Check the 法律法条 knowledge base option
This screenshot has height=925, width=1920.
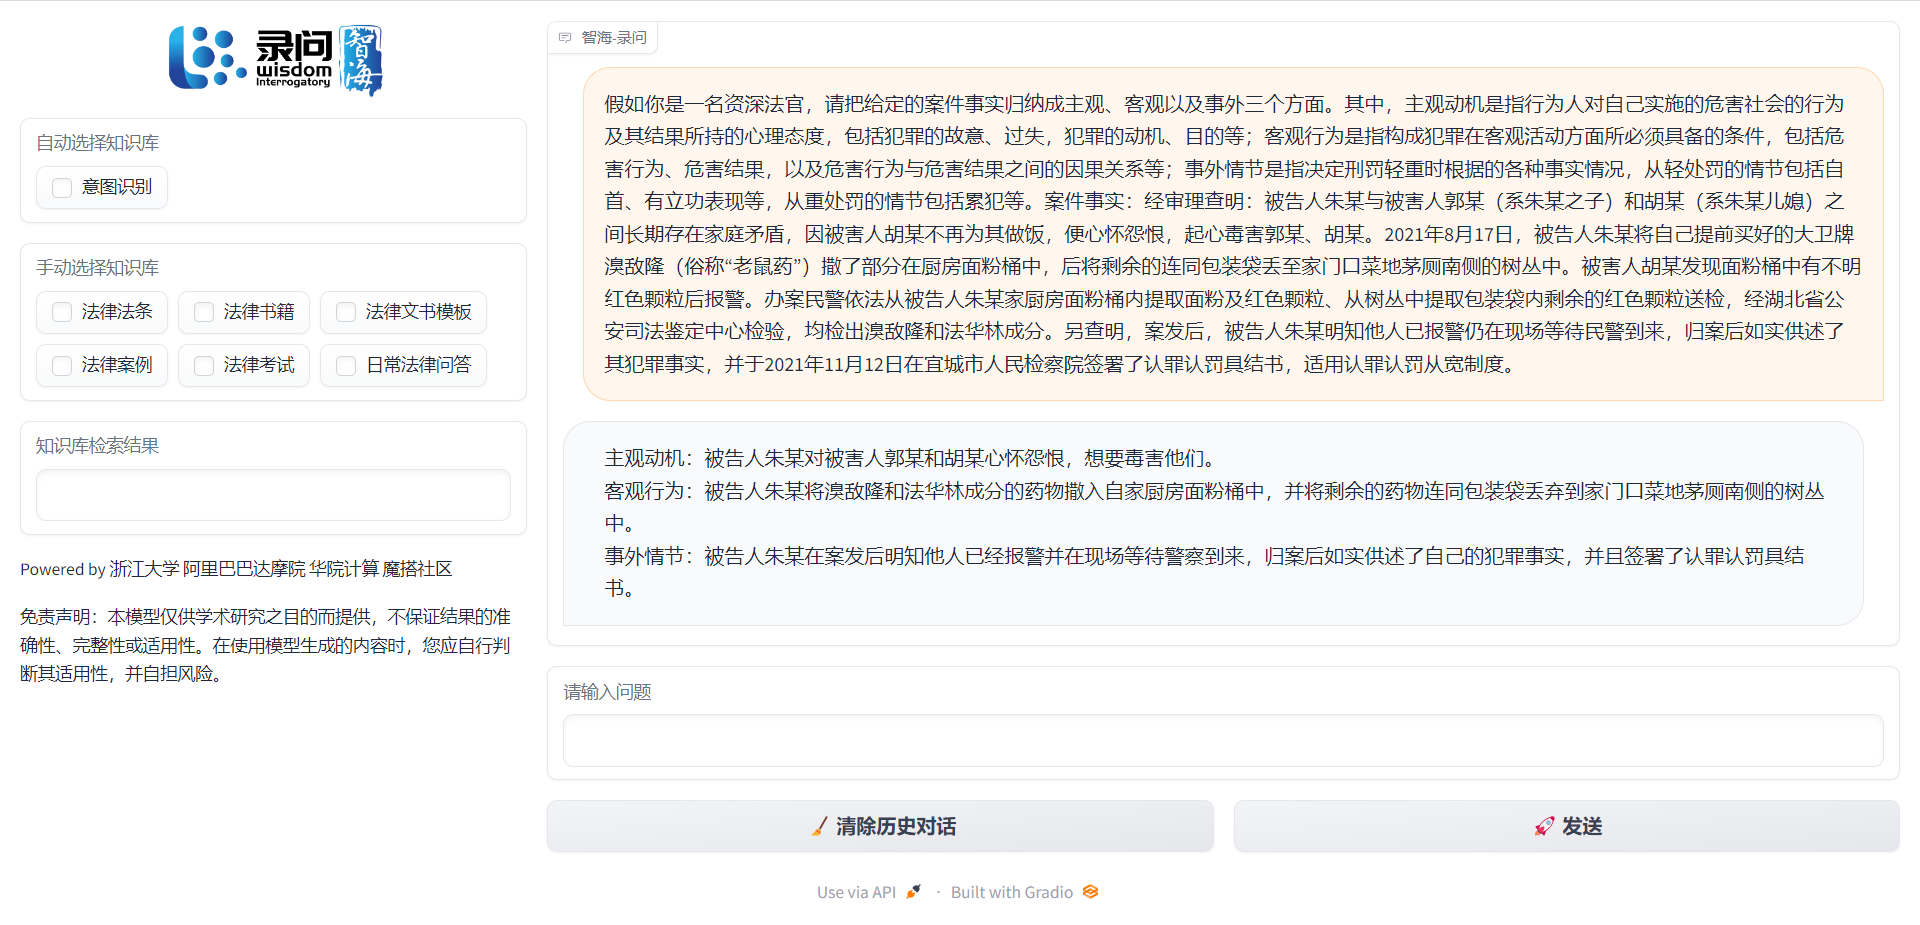pyautogui.click(x=62, y=312)
